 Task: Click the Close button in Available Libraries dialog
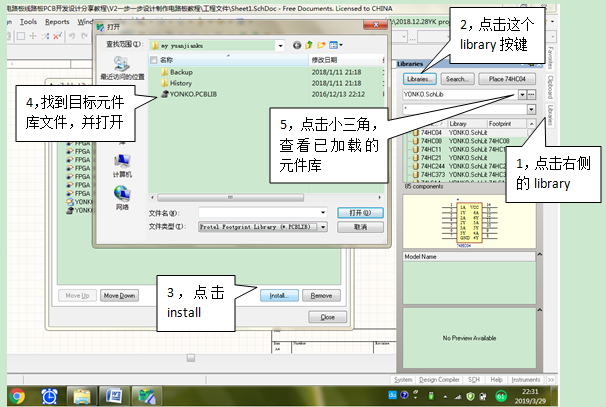(x=327, y=317)
